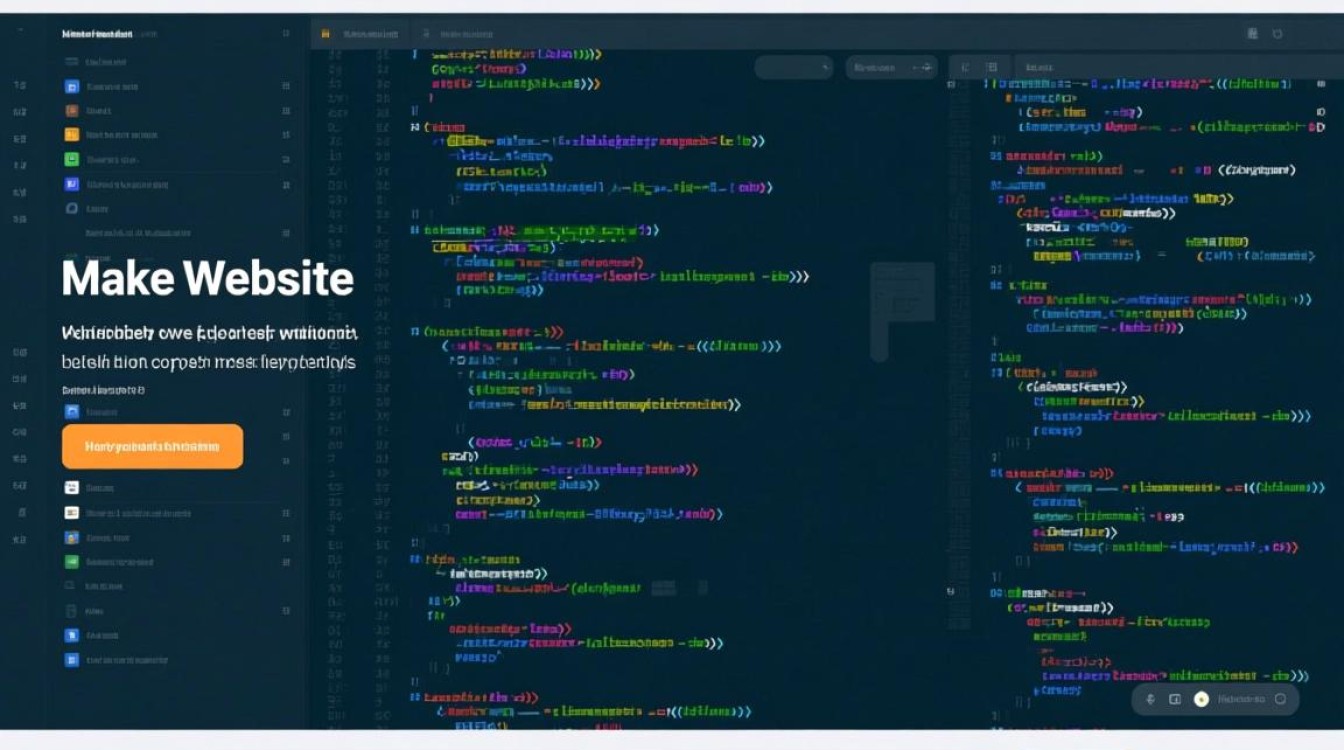Click the blue icon at top of sidebar list
Image resolution: width=1344 pixels, height=750 pixels.
coord(71,87)
